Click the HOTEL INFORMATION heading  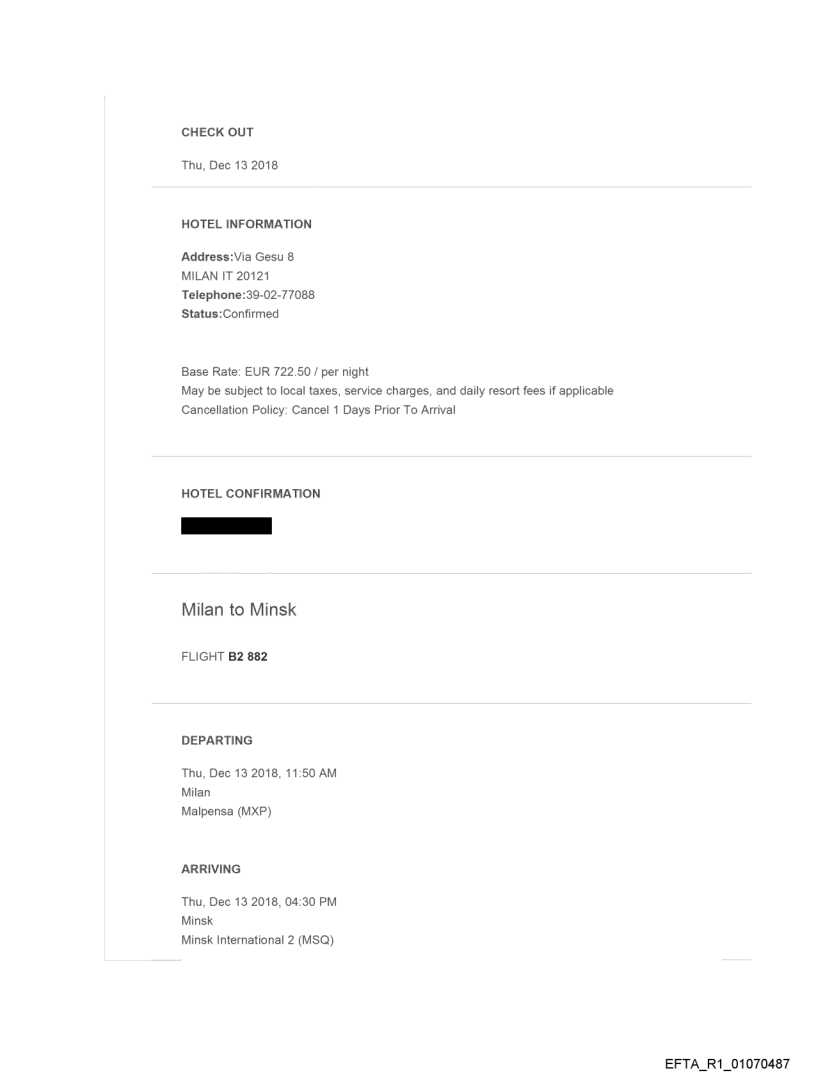[x=246, y=224]
